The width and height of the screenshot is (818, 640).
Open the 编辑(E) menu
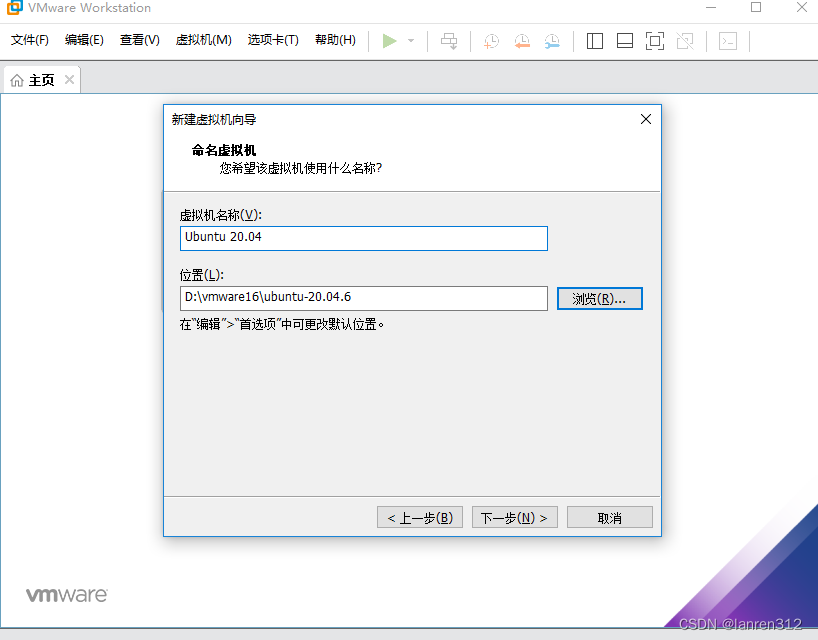point(84,40)
